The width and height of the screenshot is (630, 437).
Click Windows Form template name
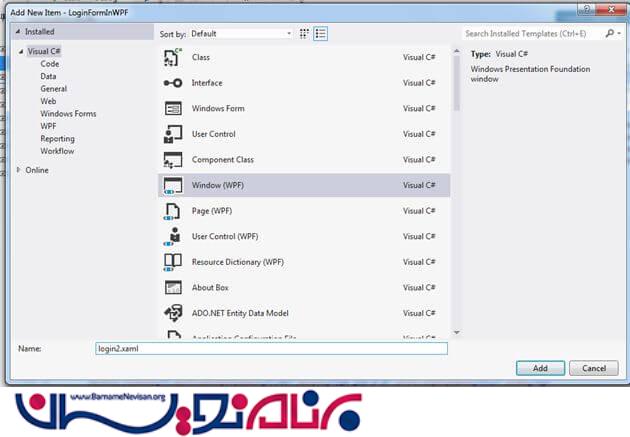pyautogui.click(x=218, y=108)
